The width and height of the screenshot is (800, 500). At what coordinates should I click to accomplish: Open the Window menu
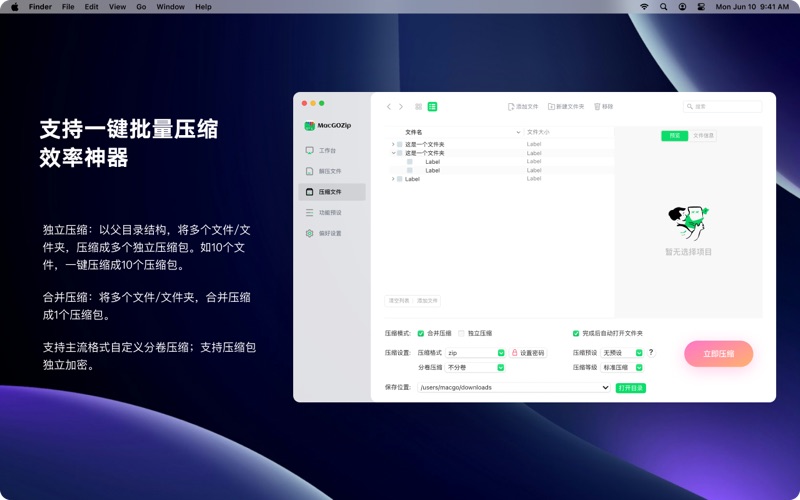[x=170, y=7]
